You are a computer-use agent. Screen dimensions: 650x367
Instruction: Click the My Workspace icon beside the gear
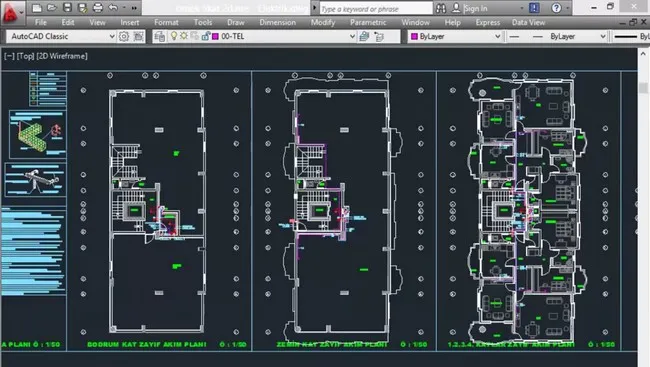click(x=138, y=36)
